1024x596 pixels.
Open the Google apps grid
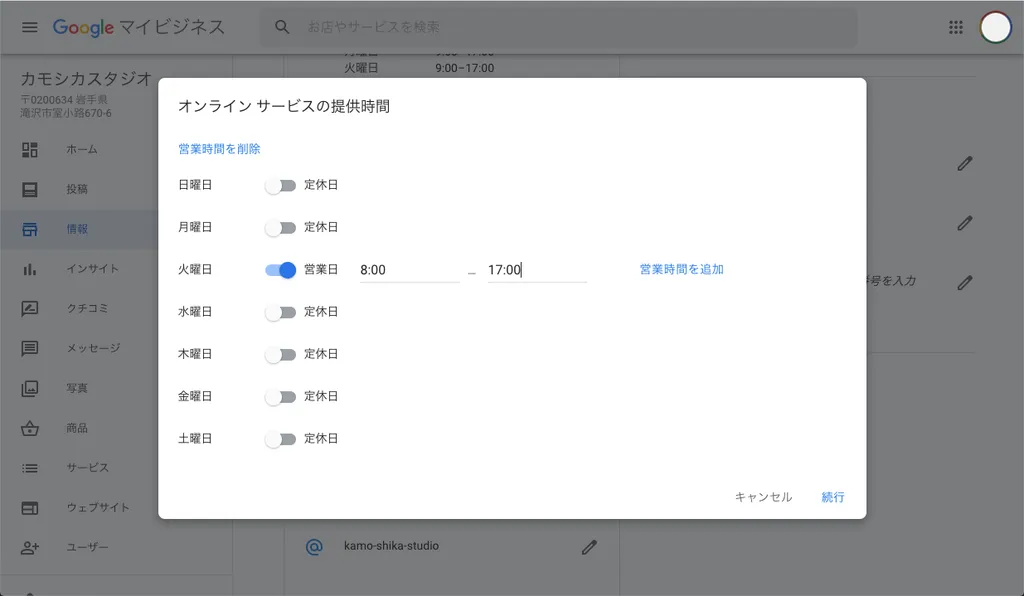pos(955,27)
